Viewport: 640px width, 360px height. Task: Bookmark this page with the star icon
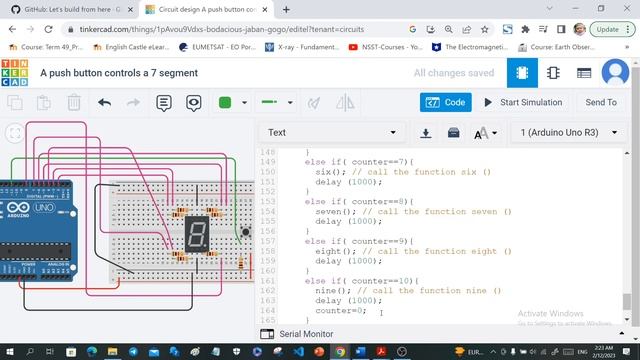pyautogui.click(x=484, y=29)
